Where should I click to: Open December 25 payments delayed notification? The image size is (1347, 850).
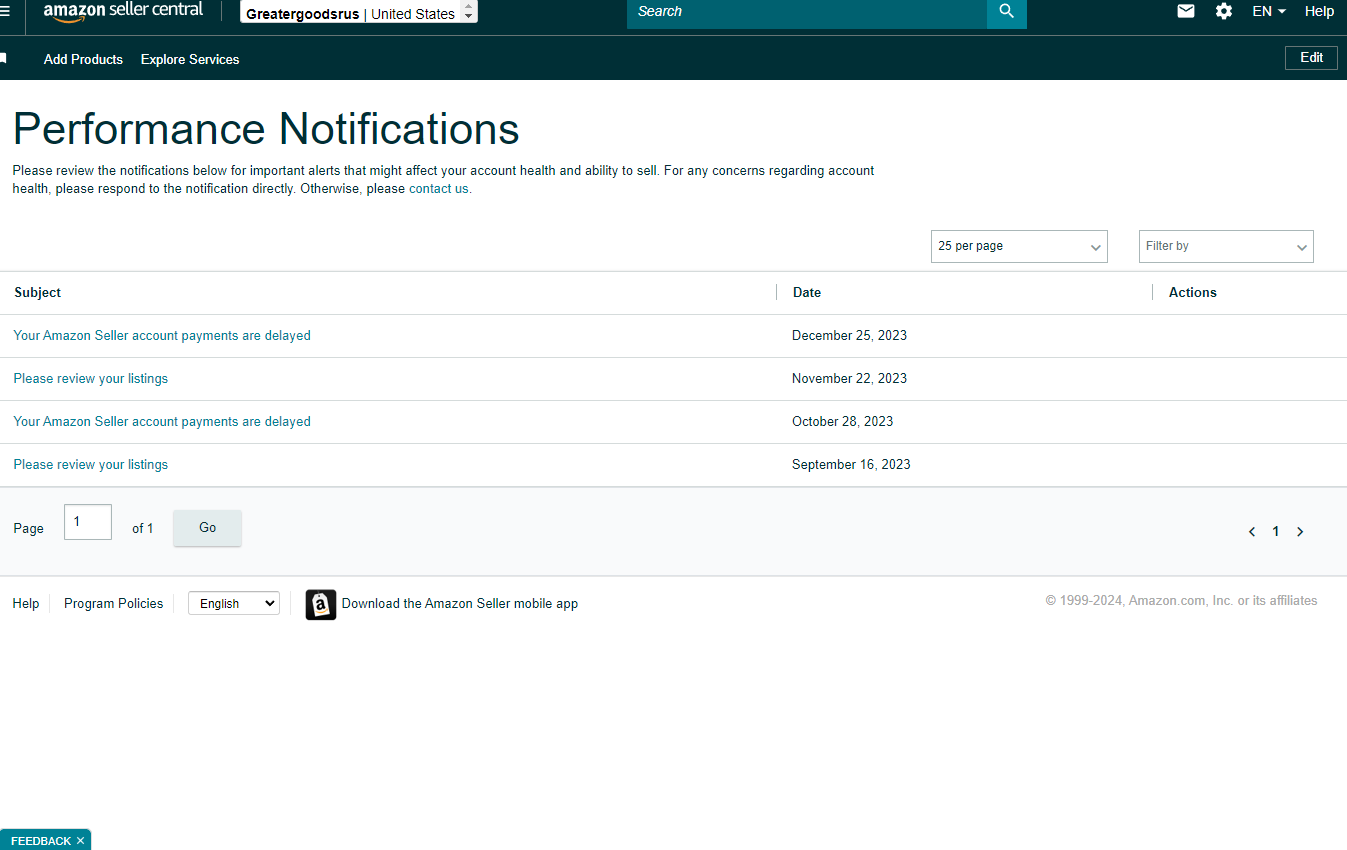pyautogui.click(x=162, y=336)
